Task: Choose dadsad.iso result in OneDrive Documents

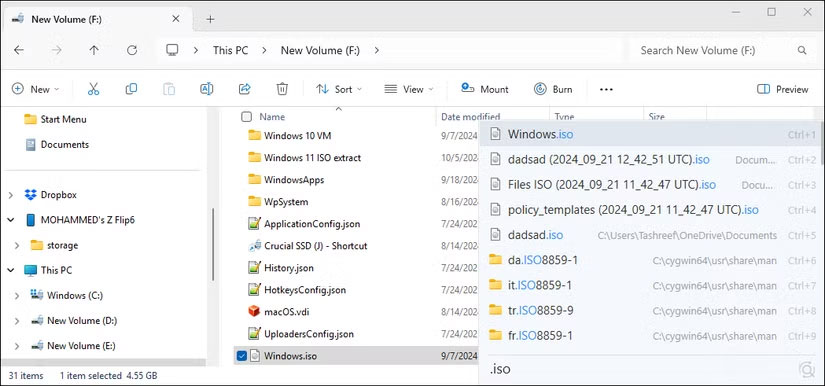Action: [x=650, y=235]
